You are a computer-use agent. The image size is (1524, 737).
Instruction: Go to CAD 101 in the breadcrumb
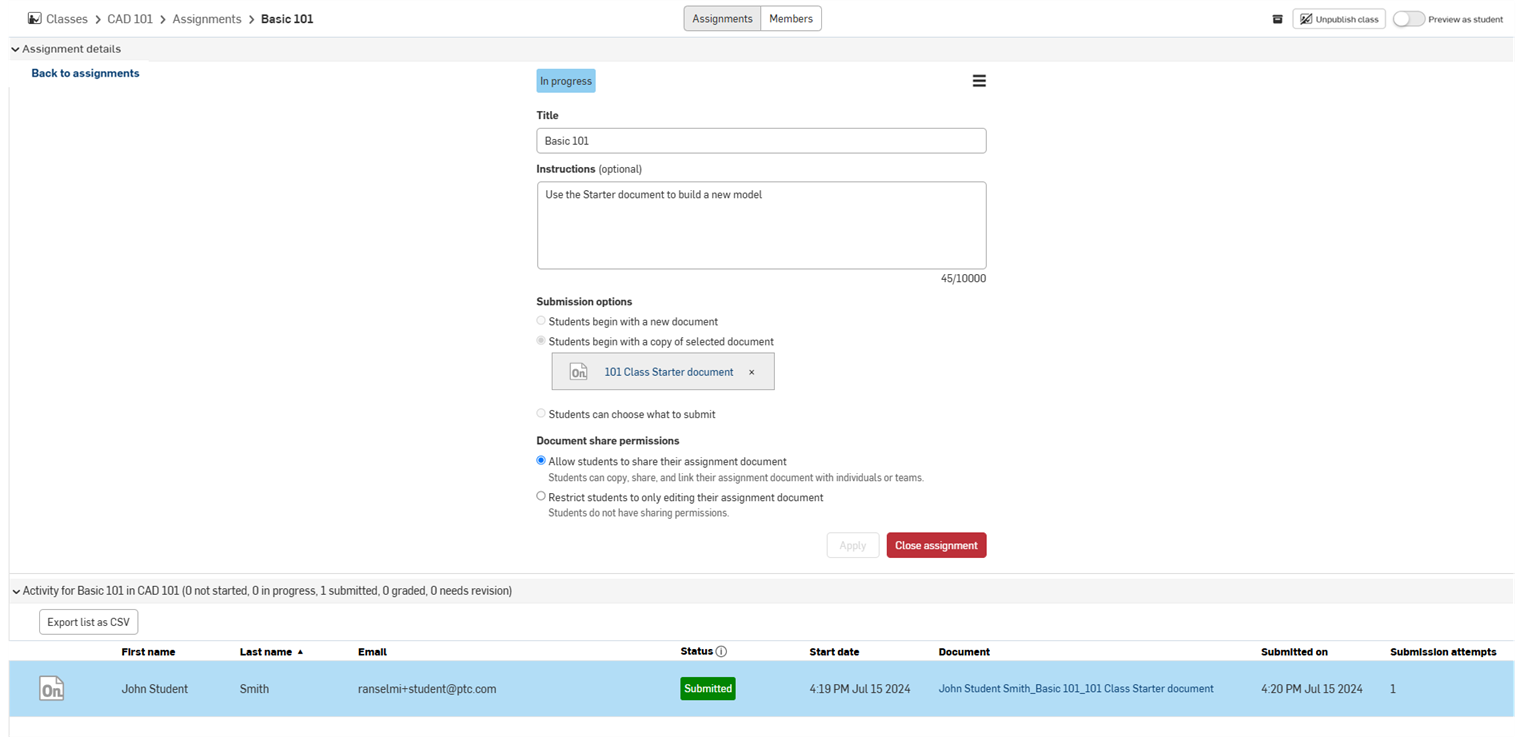pyautogui.click(x=130, y=19)
